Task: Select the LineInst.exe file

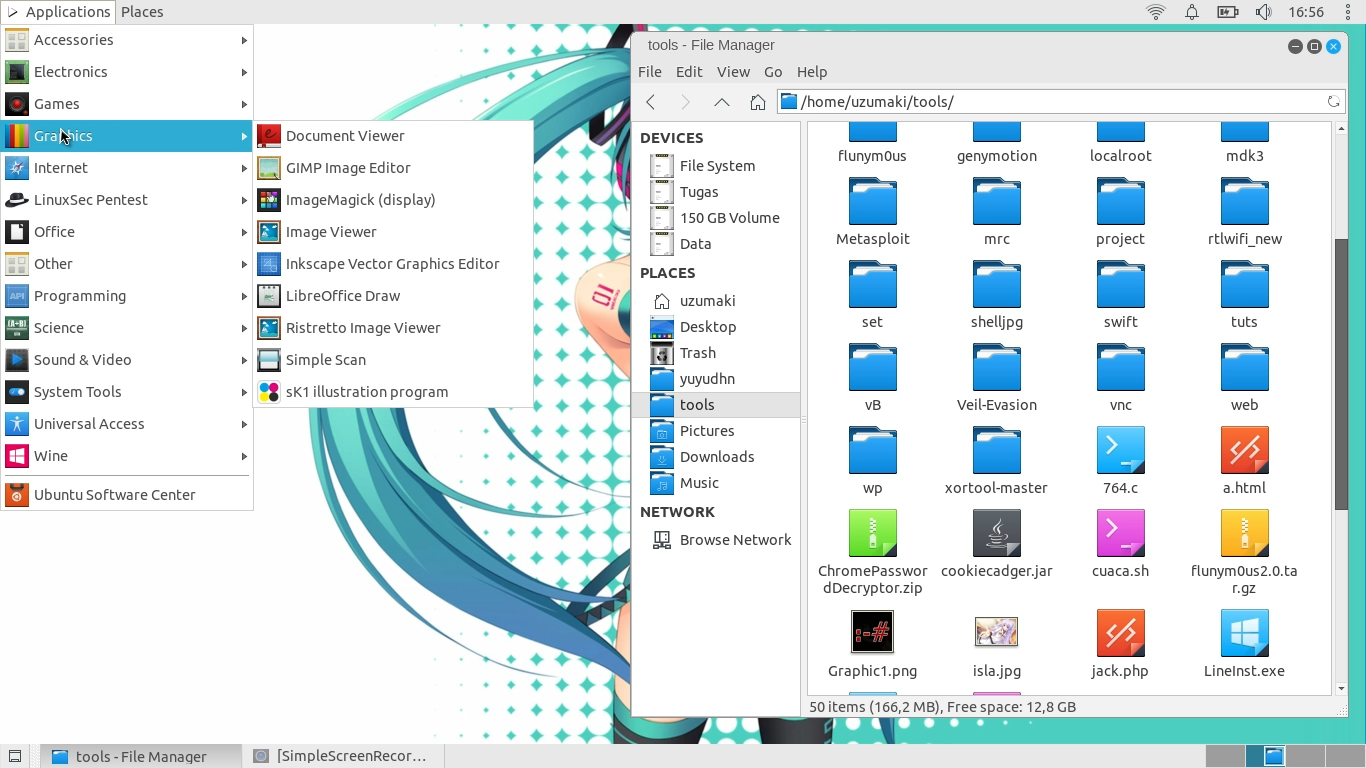Action: (1244, 644)
